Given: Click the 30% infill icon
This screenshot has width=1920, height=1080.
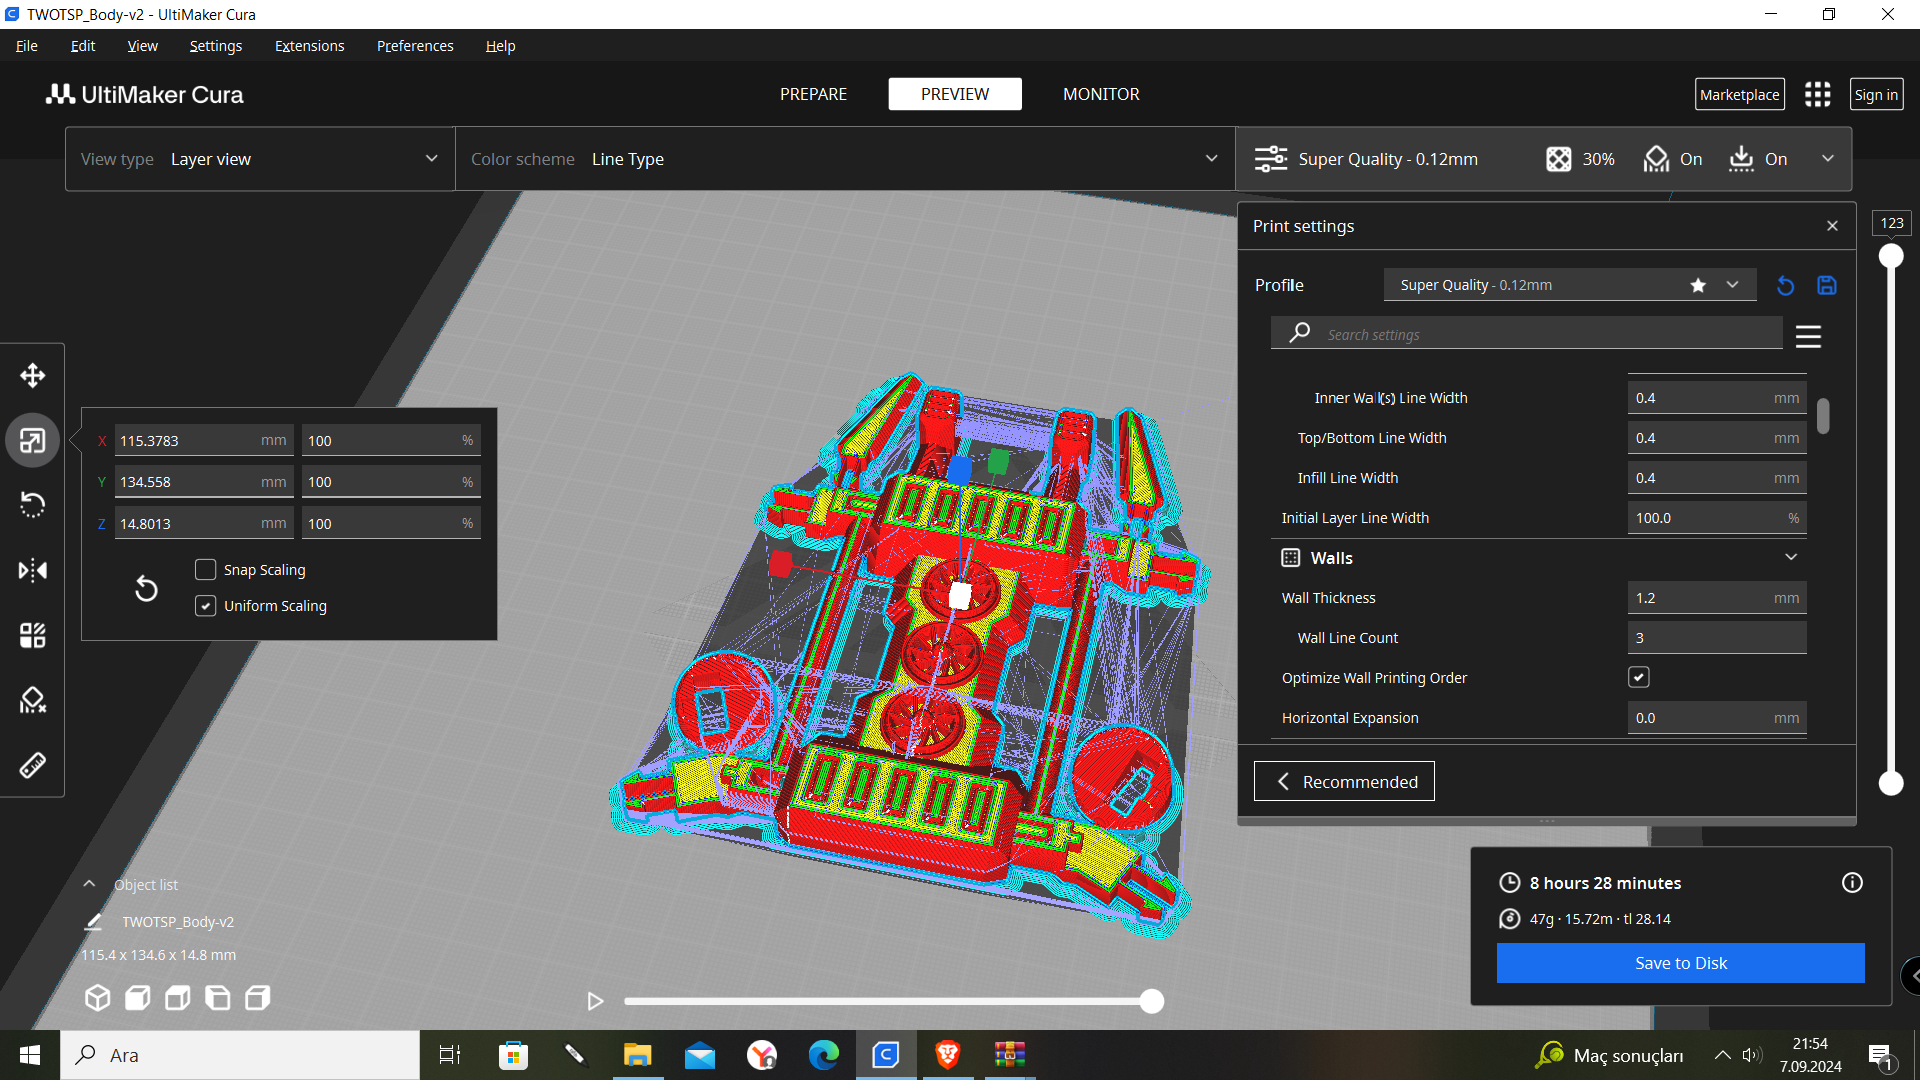Looking at the screenshot, I should click(x=1558, y=159).
